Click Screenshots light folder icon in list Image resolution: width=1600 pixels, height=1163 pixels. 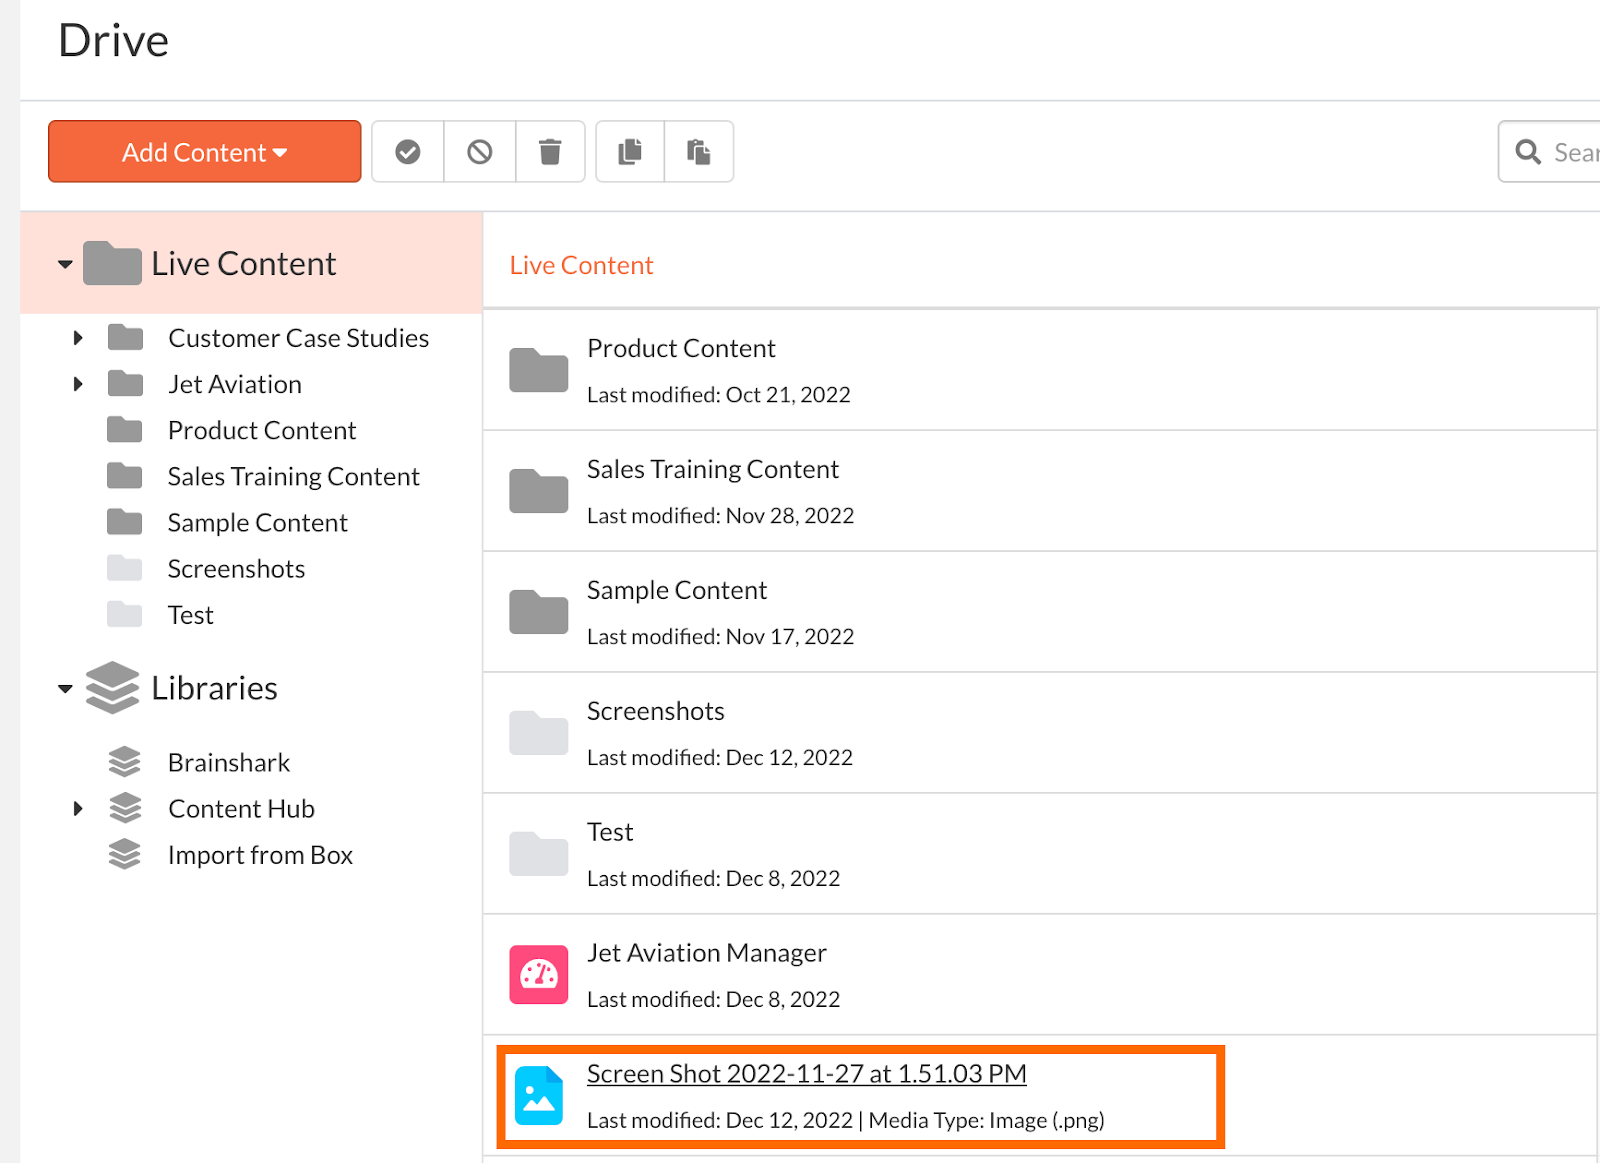tap(539, 733)
